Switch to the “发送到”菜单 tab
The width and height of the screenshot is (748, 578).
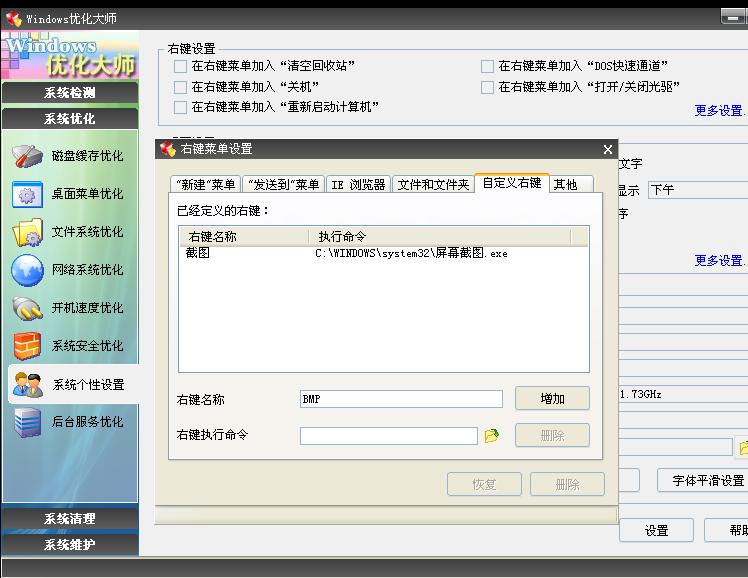click(283, 185)
